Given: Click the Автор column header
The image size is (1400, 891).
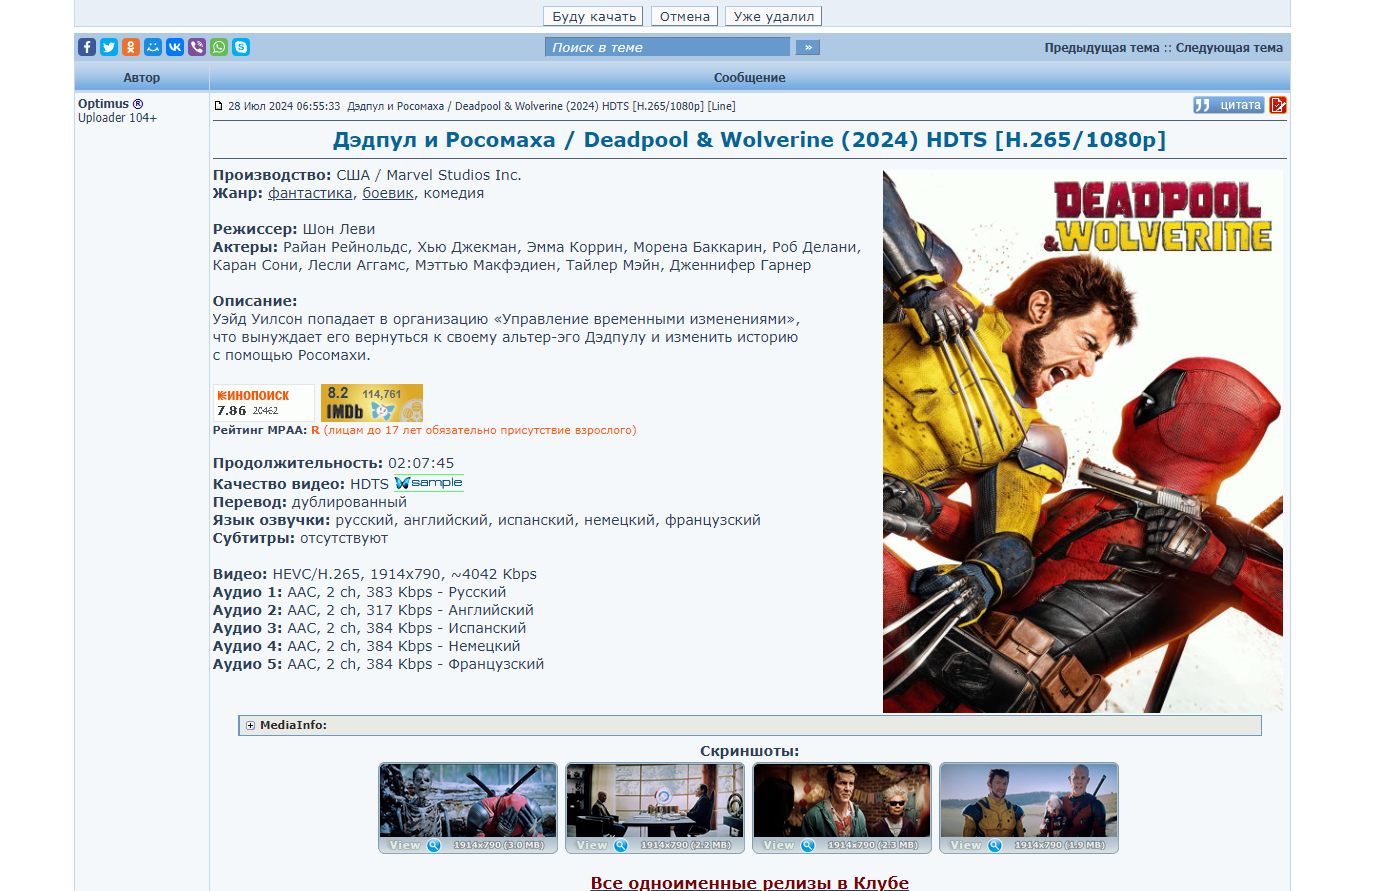Looking at the screenshot, I should [x=142, y=77].
